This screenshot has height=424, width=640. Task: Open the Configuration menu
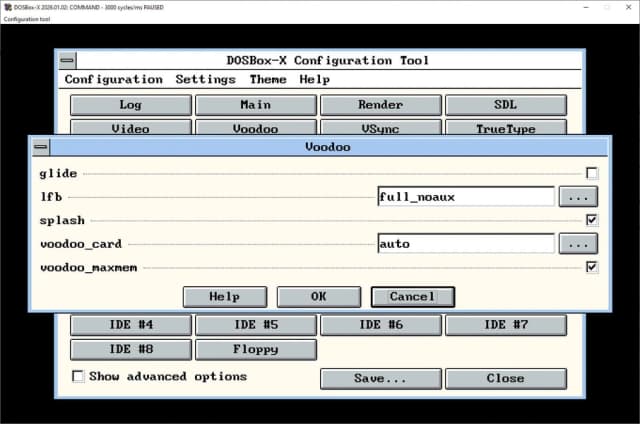coord(114,79)
